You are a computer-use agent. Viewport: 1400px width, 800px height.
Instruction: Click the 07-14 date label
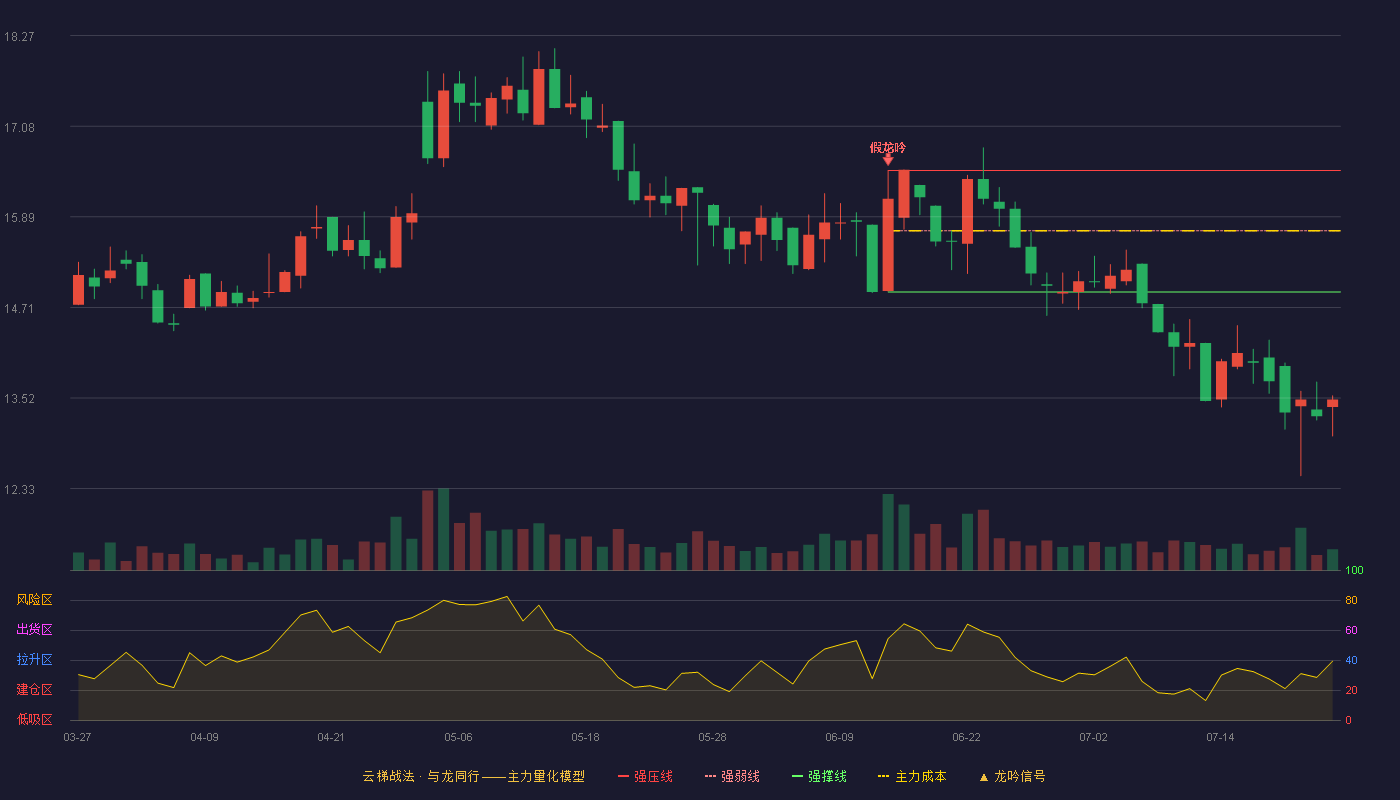pos(1220,737)
